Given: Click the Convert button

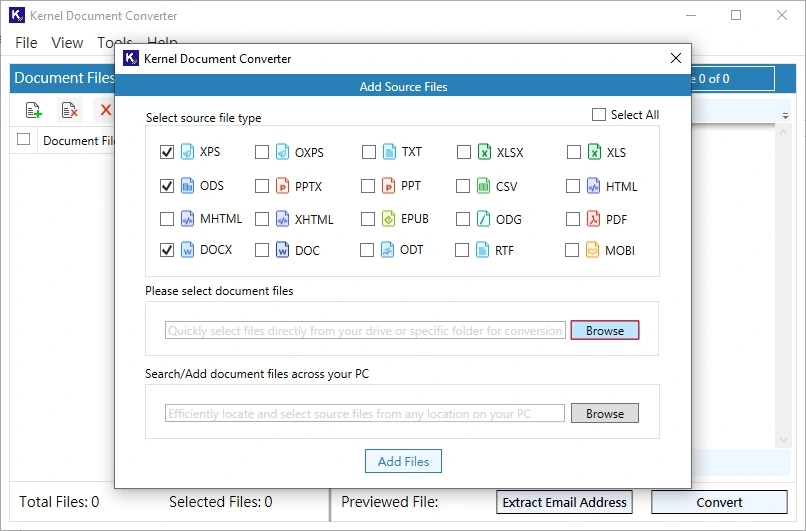Looking at the screenshot, I should [x=719, y=502].
